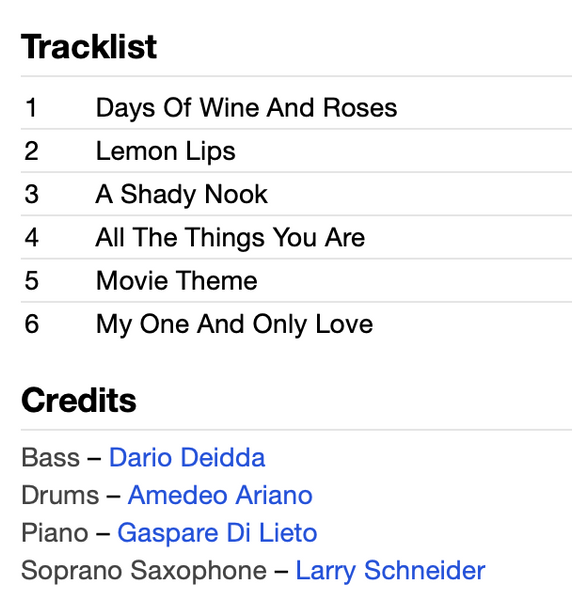The height and width of the screenshot is (600, 572).
Task: Open the Dario Deidda artist link
Action: (187, 457)
